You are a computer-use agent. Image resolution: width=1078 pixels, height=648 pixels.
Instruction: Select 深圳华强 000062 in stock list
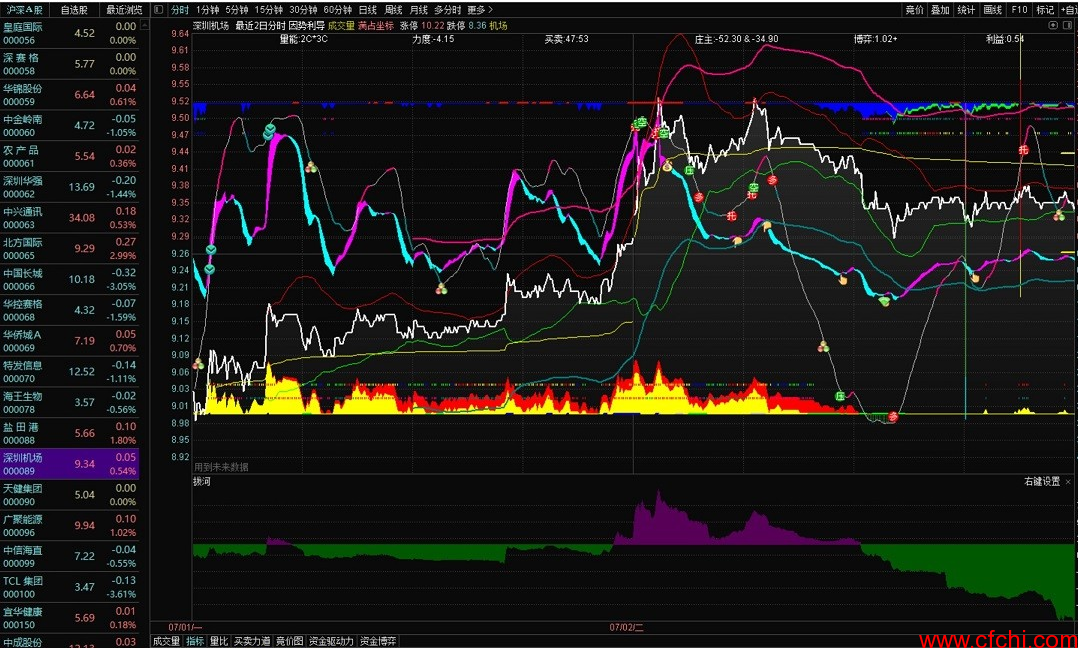[69, 187]
